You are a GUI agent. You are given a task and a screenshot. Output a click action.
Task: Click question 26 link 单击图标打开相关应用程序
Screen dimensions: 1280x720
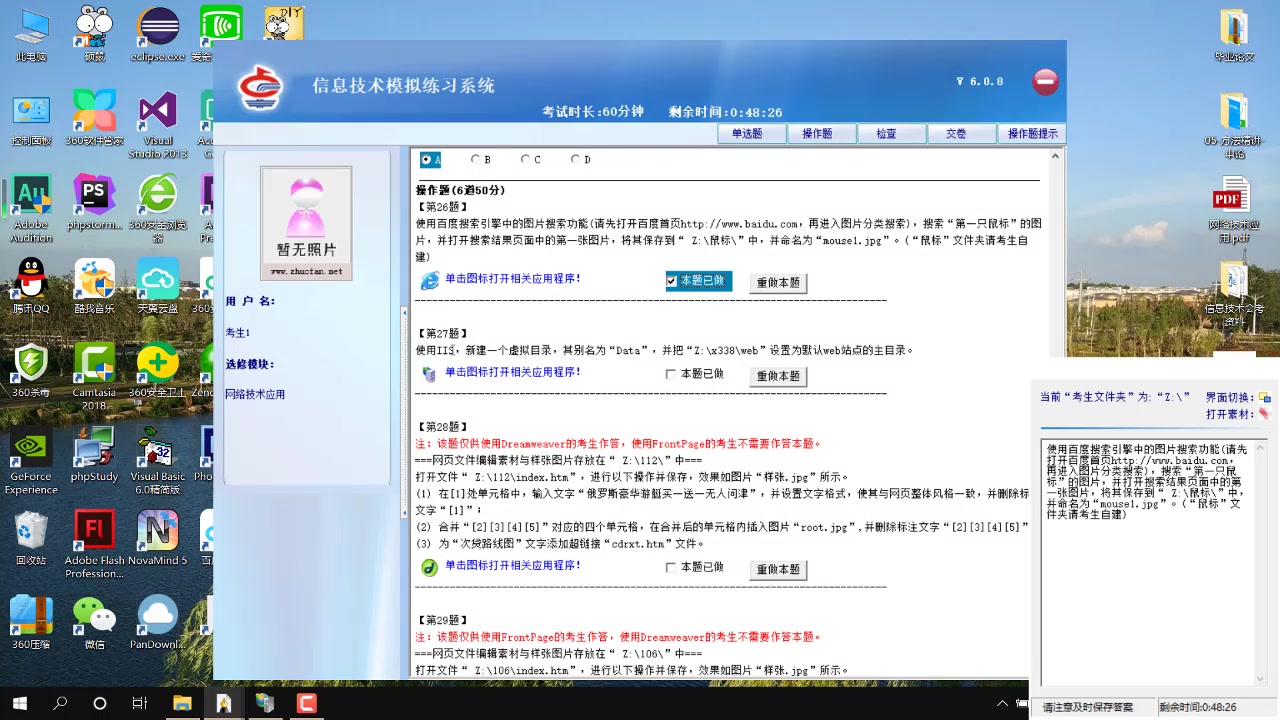point(513,279)
